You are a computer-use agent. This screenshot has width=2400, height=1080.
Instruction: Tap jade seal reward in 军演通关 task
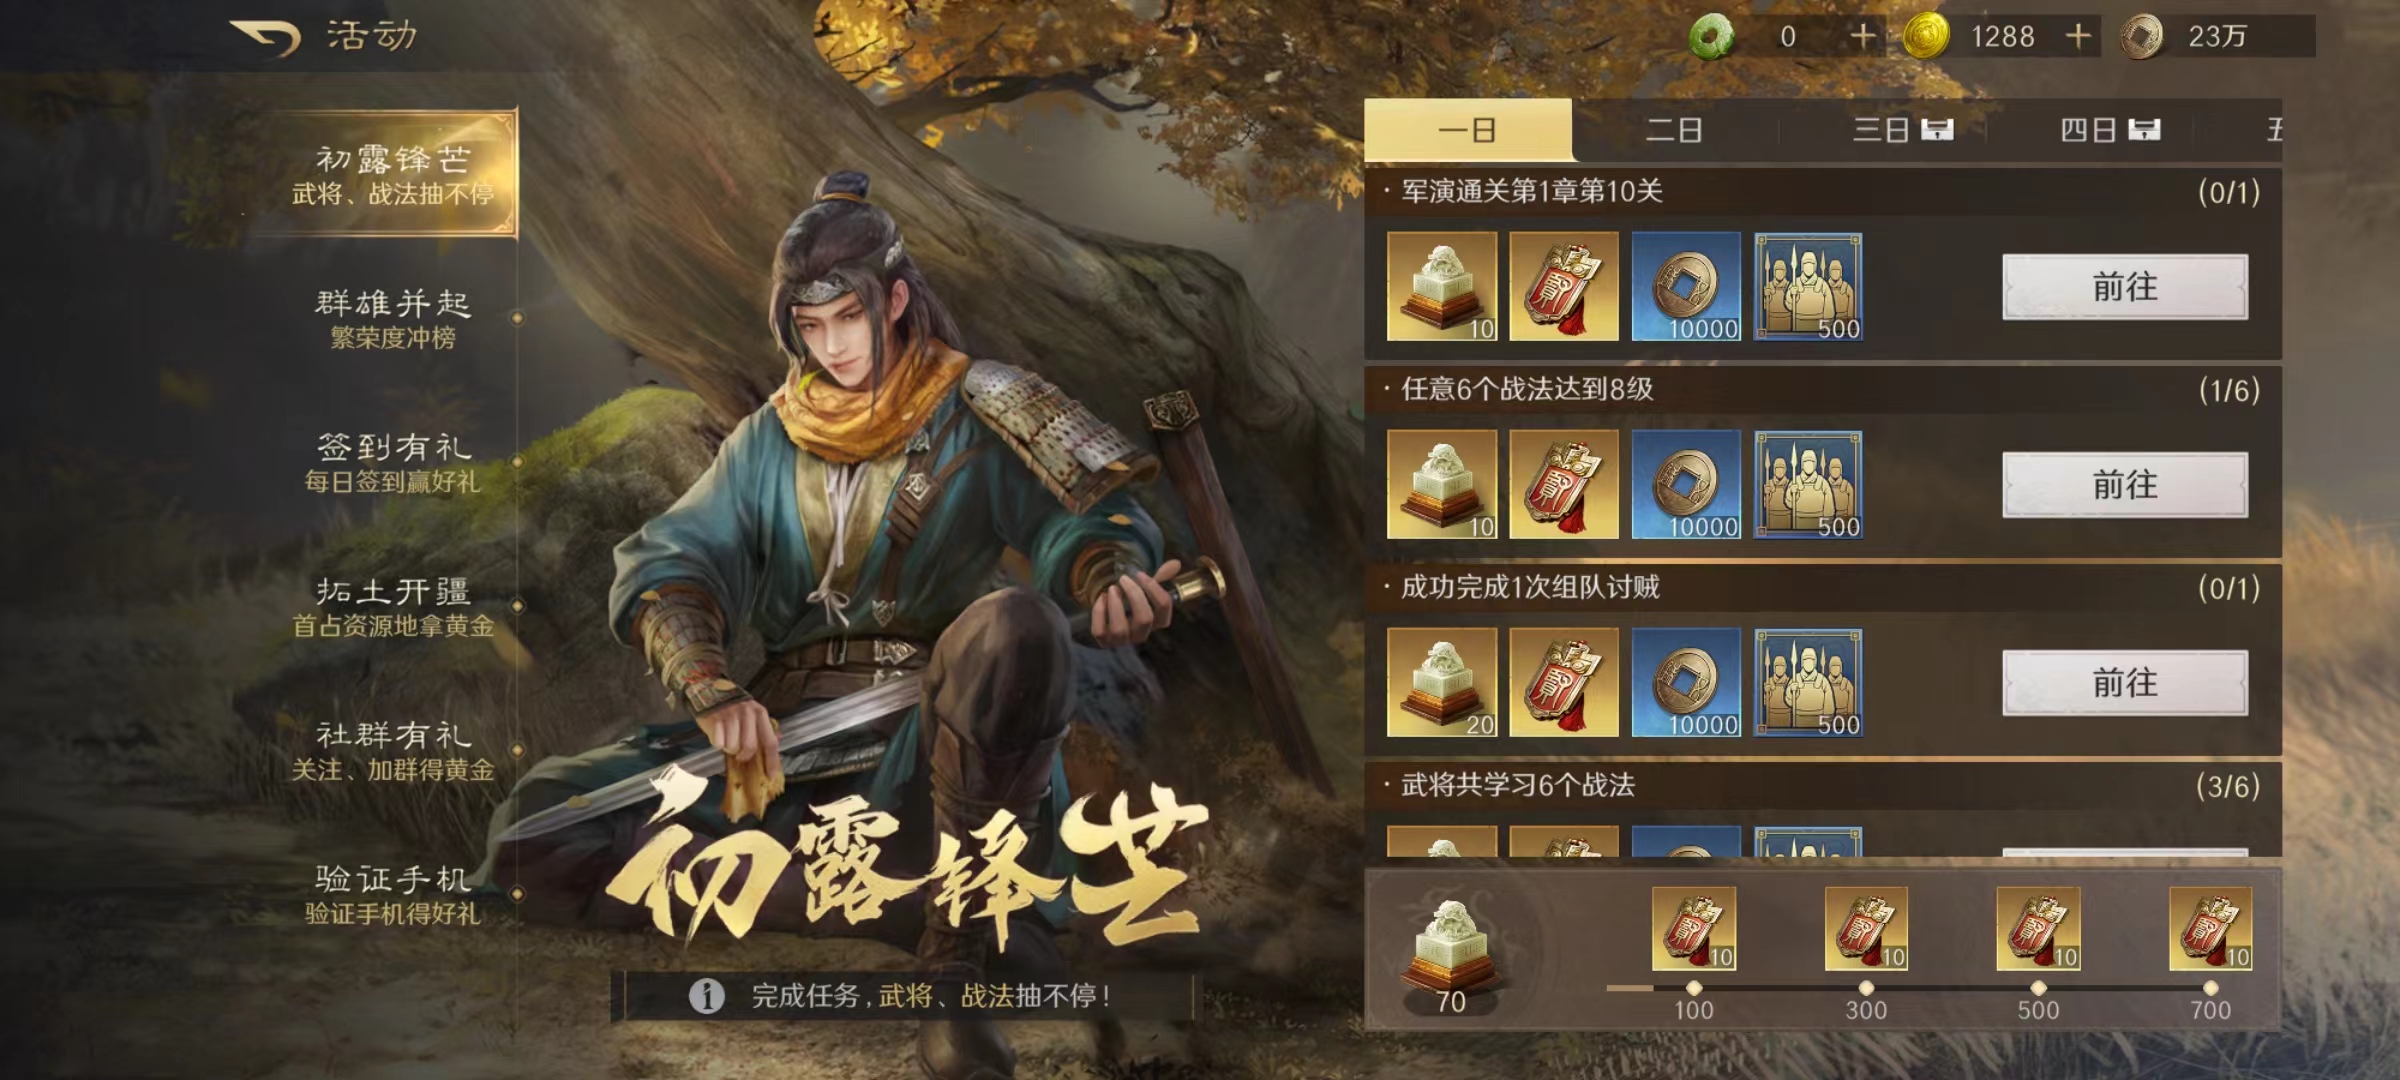1442,286
